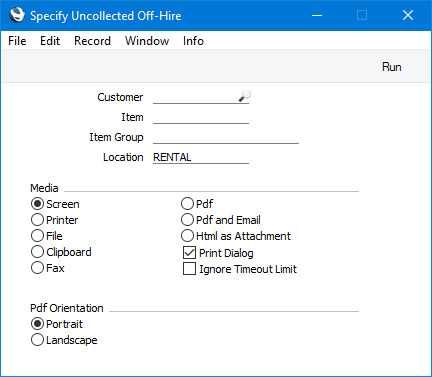
Task: Minimize the Specify Uncollected Off-Hire window
Action: point(317,15)
